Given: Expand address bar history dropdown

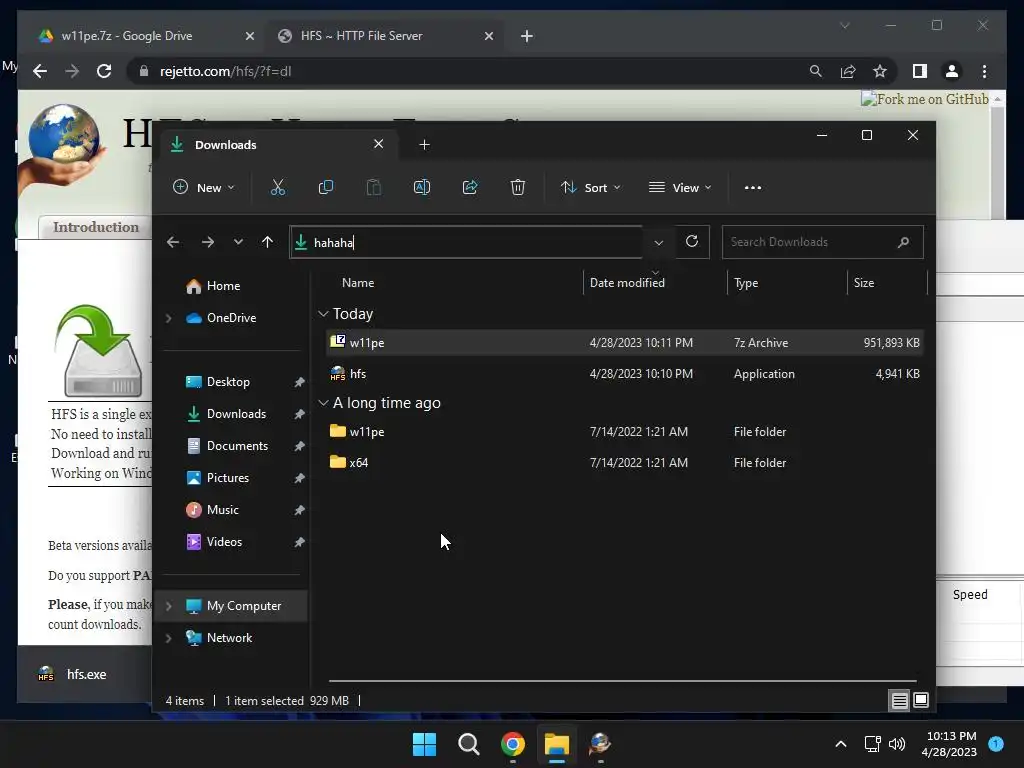Looking at the screenshot, I should [x=658, y=242].
